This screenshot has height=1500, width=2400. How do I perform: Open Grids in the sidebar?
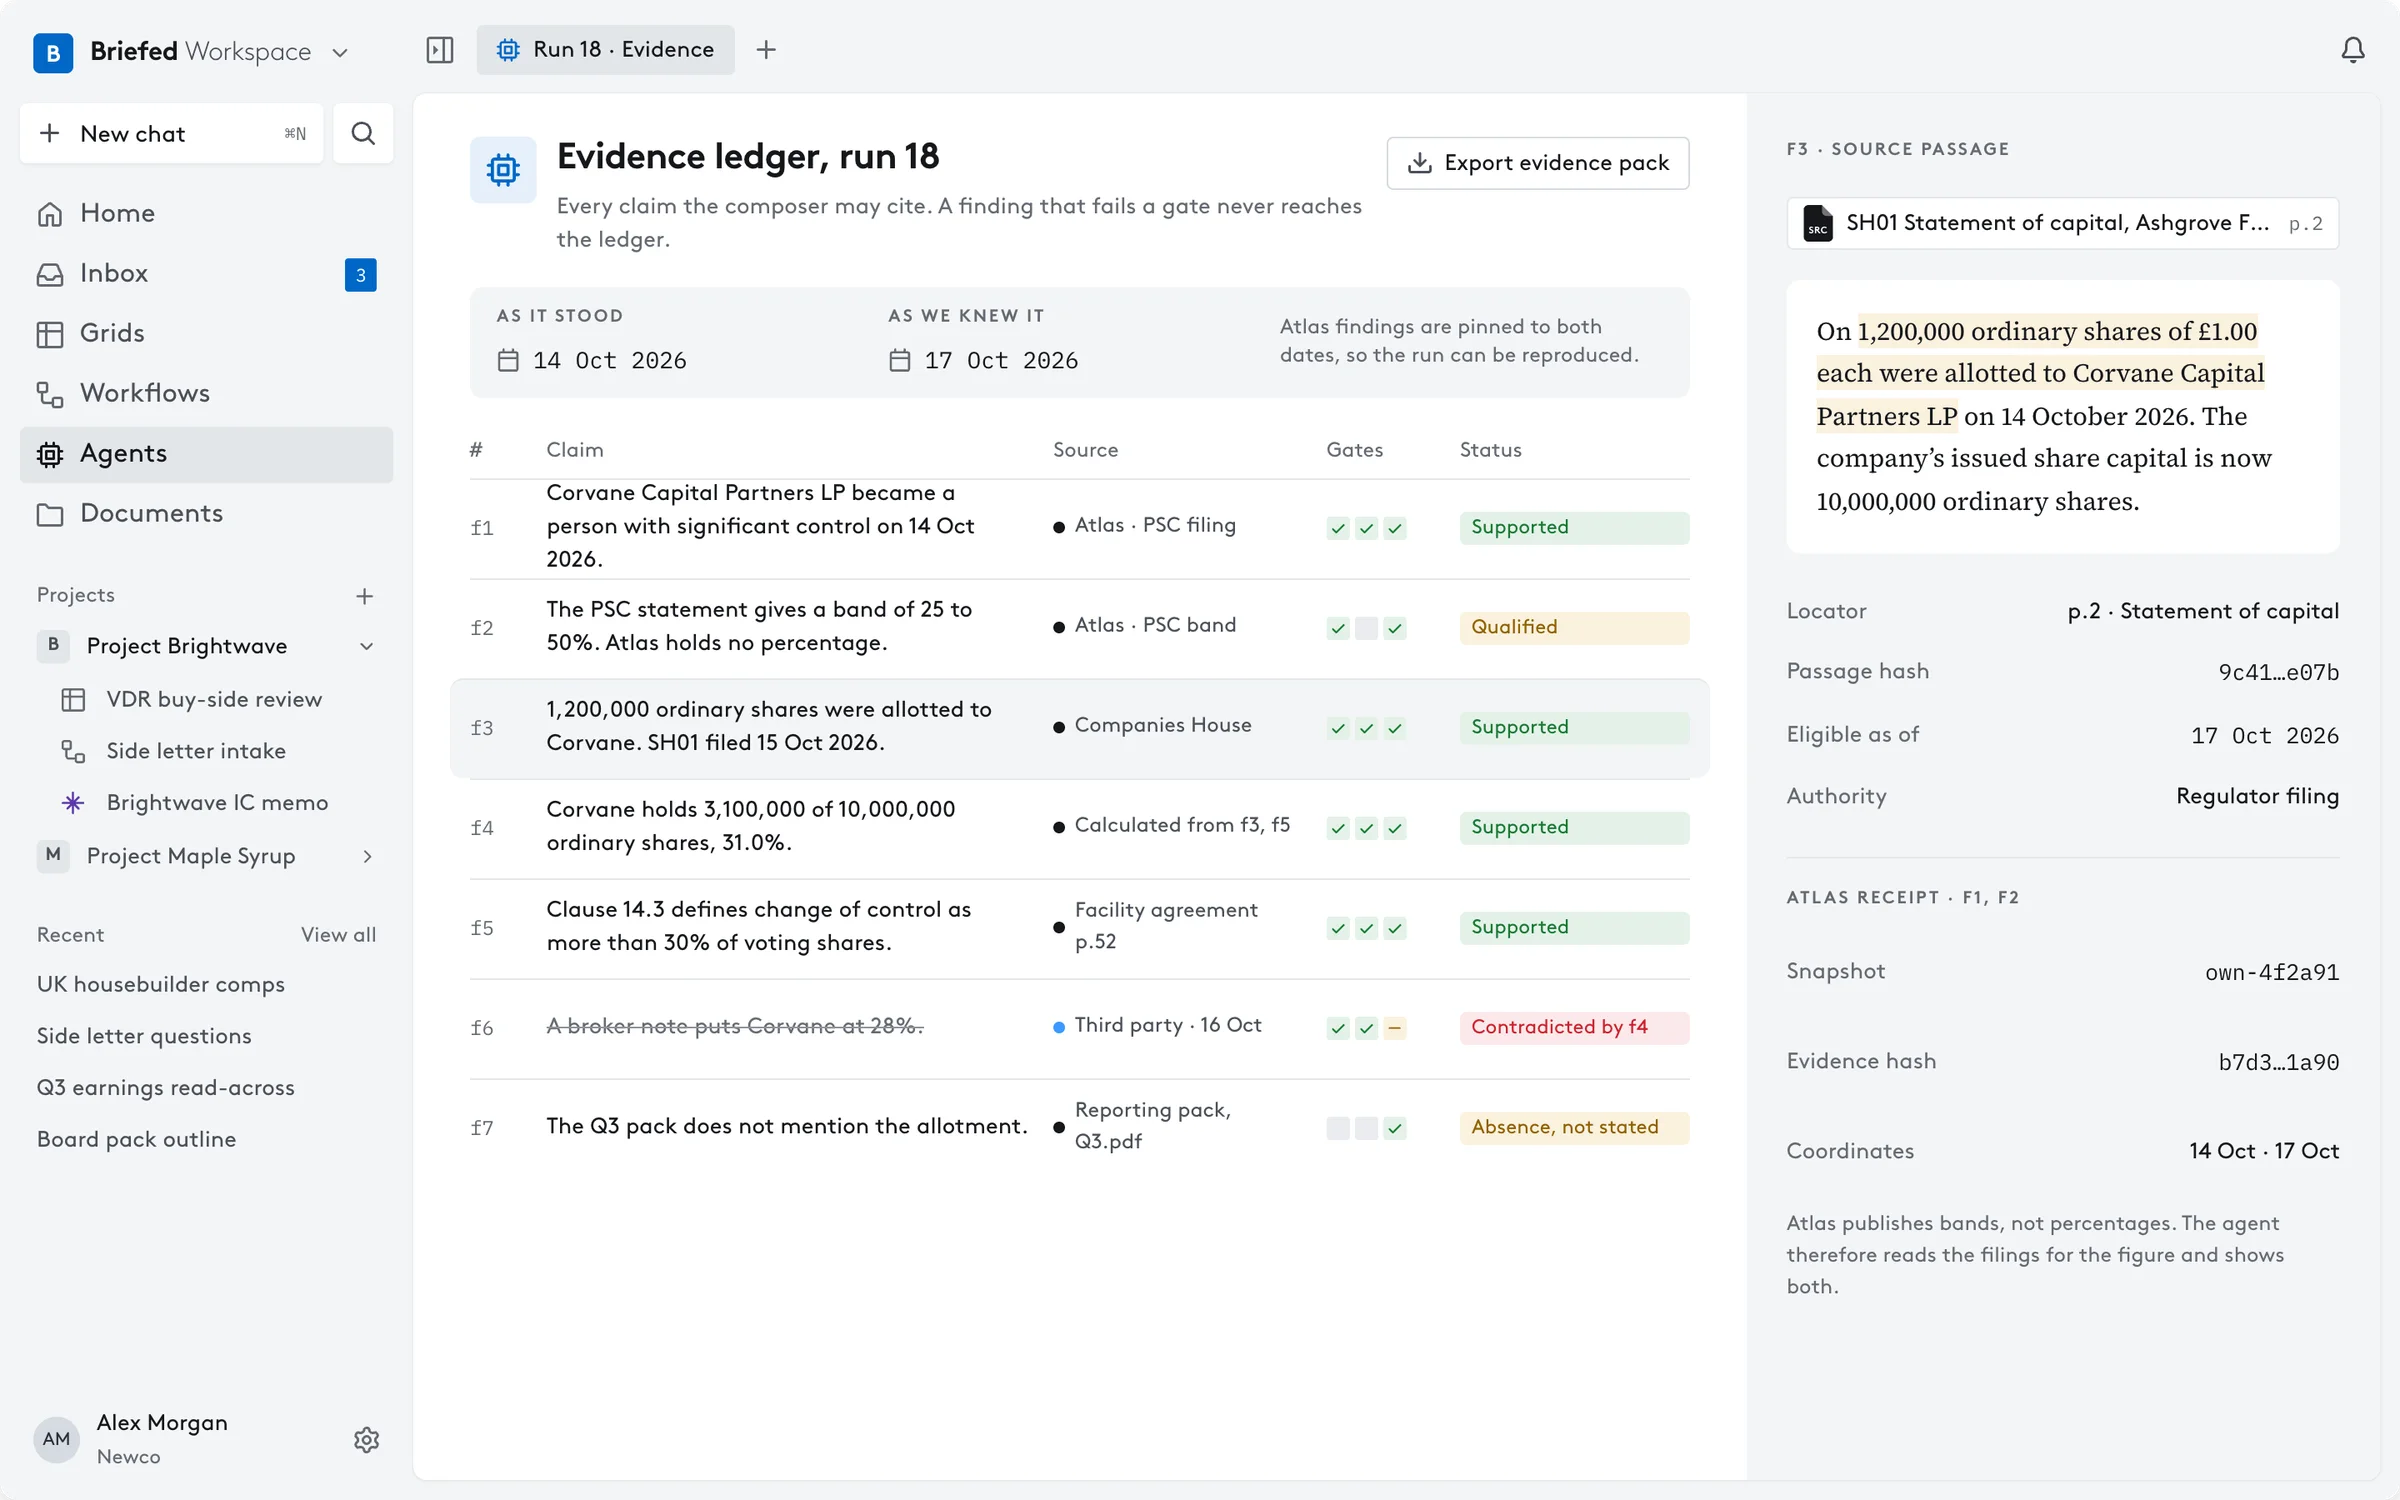click(x=206, y=333)
